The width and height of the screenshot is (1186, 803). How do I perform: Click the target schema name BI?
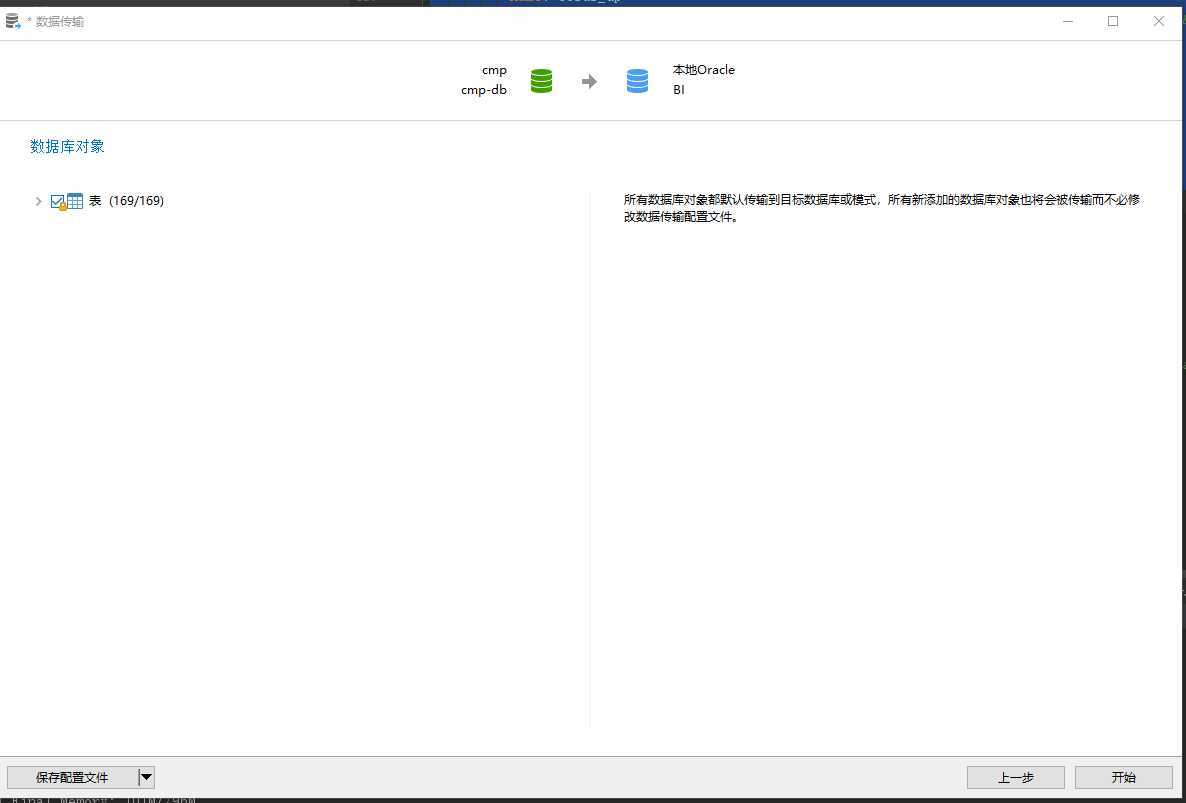[x=678, y=89]
